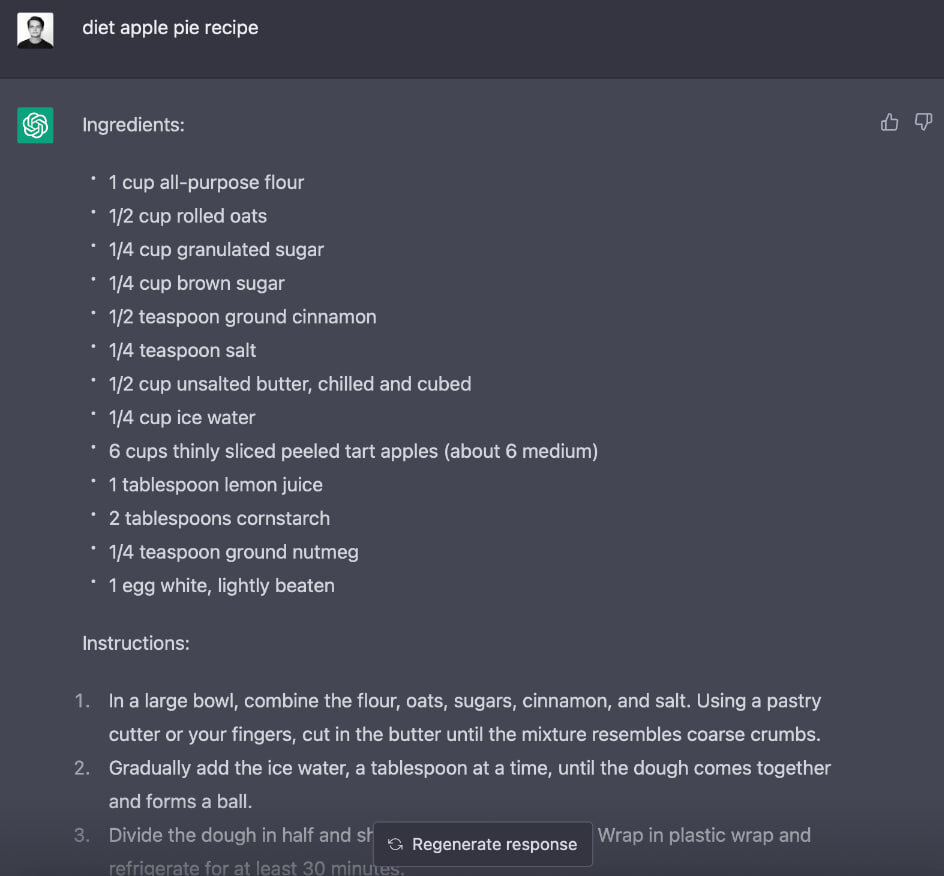Click the thumbs up icon

(889, 122)
